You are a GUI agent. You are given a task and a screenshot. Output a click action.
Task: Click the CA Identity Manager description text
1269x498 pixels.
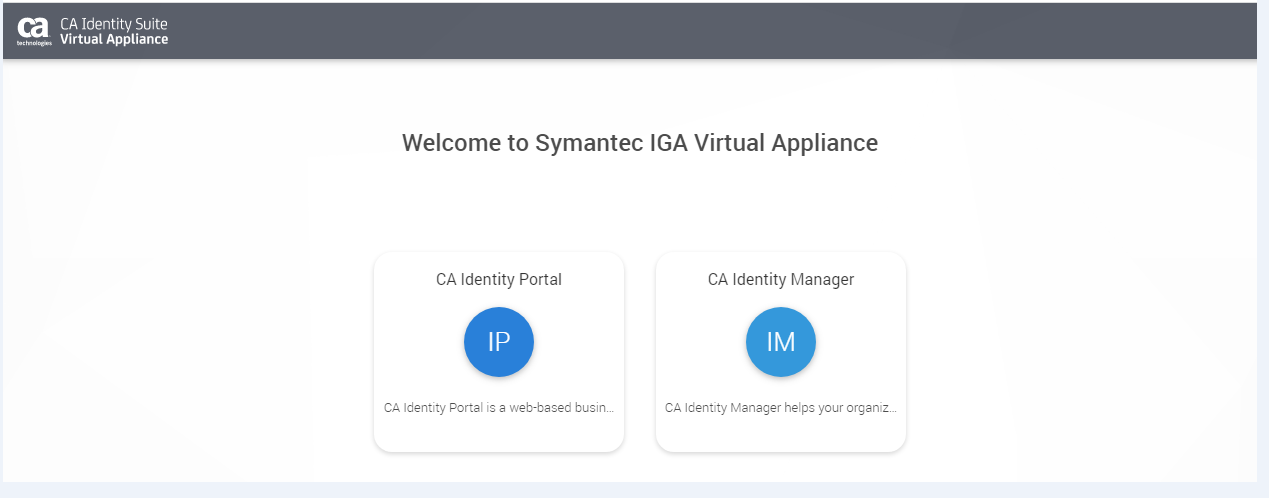point(778,408)
